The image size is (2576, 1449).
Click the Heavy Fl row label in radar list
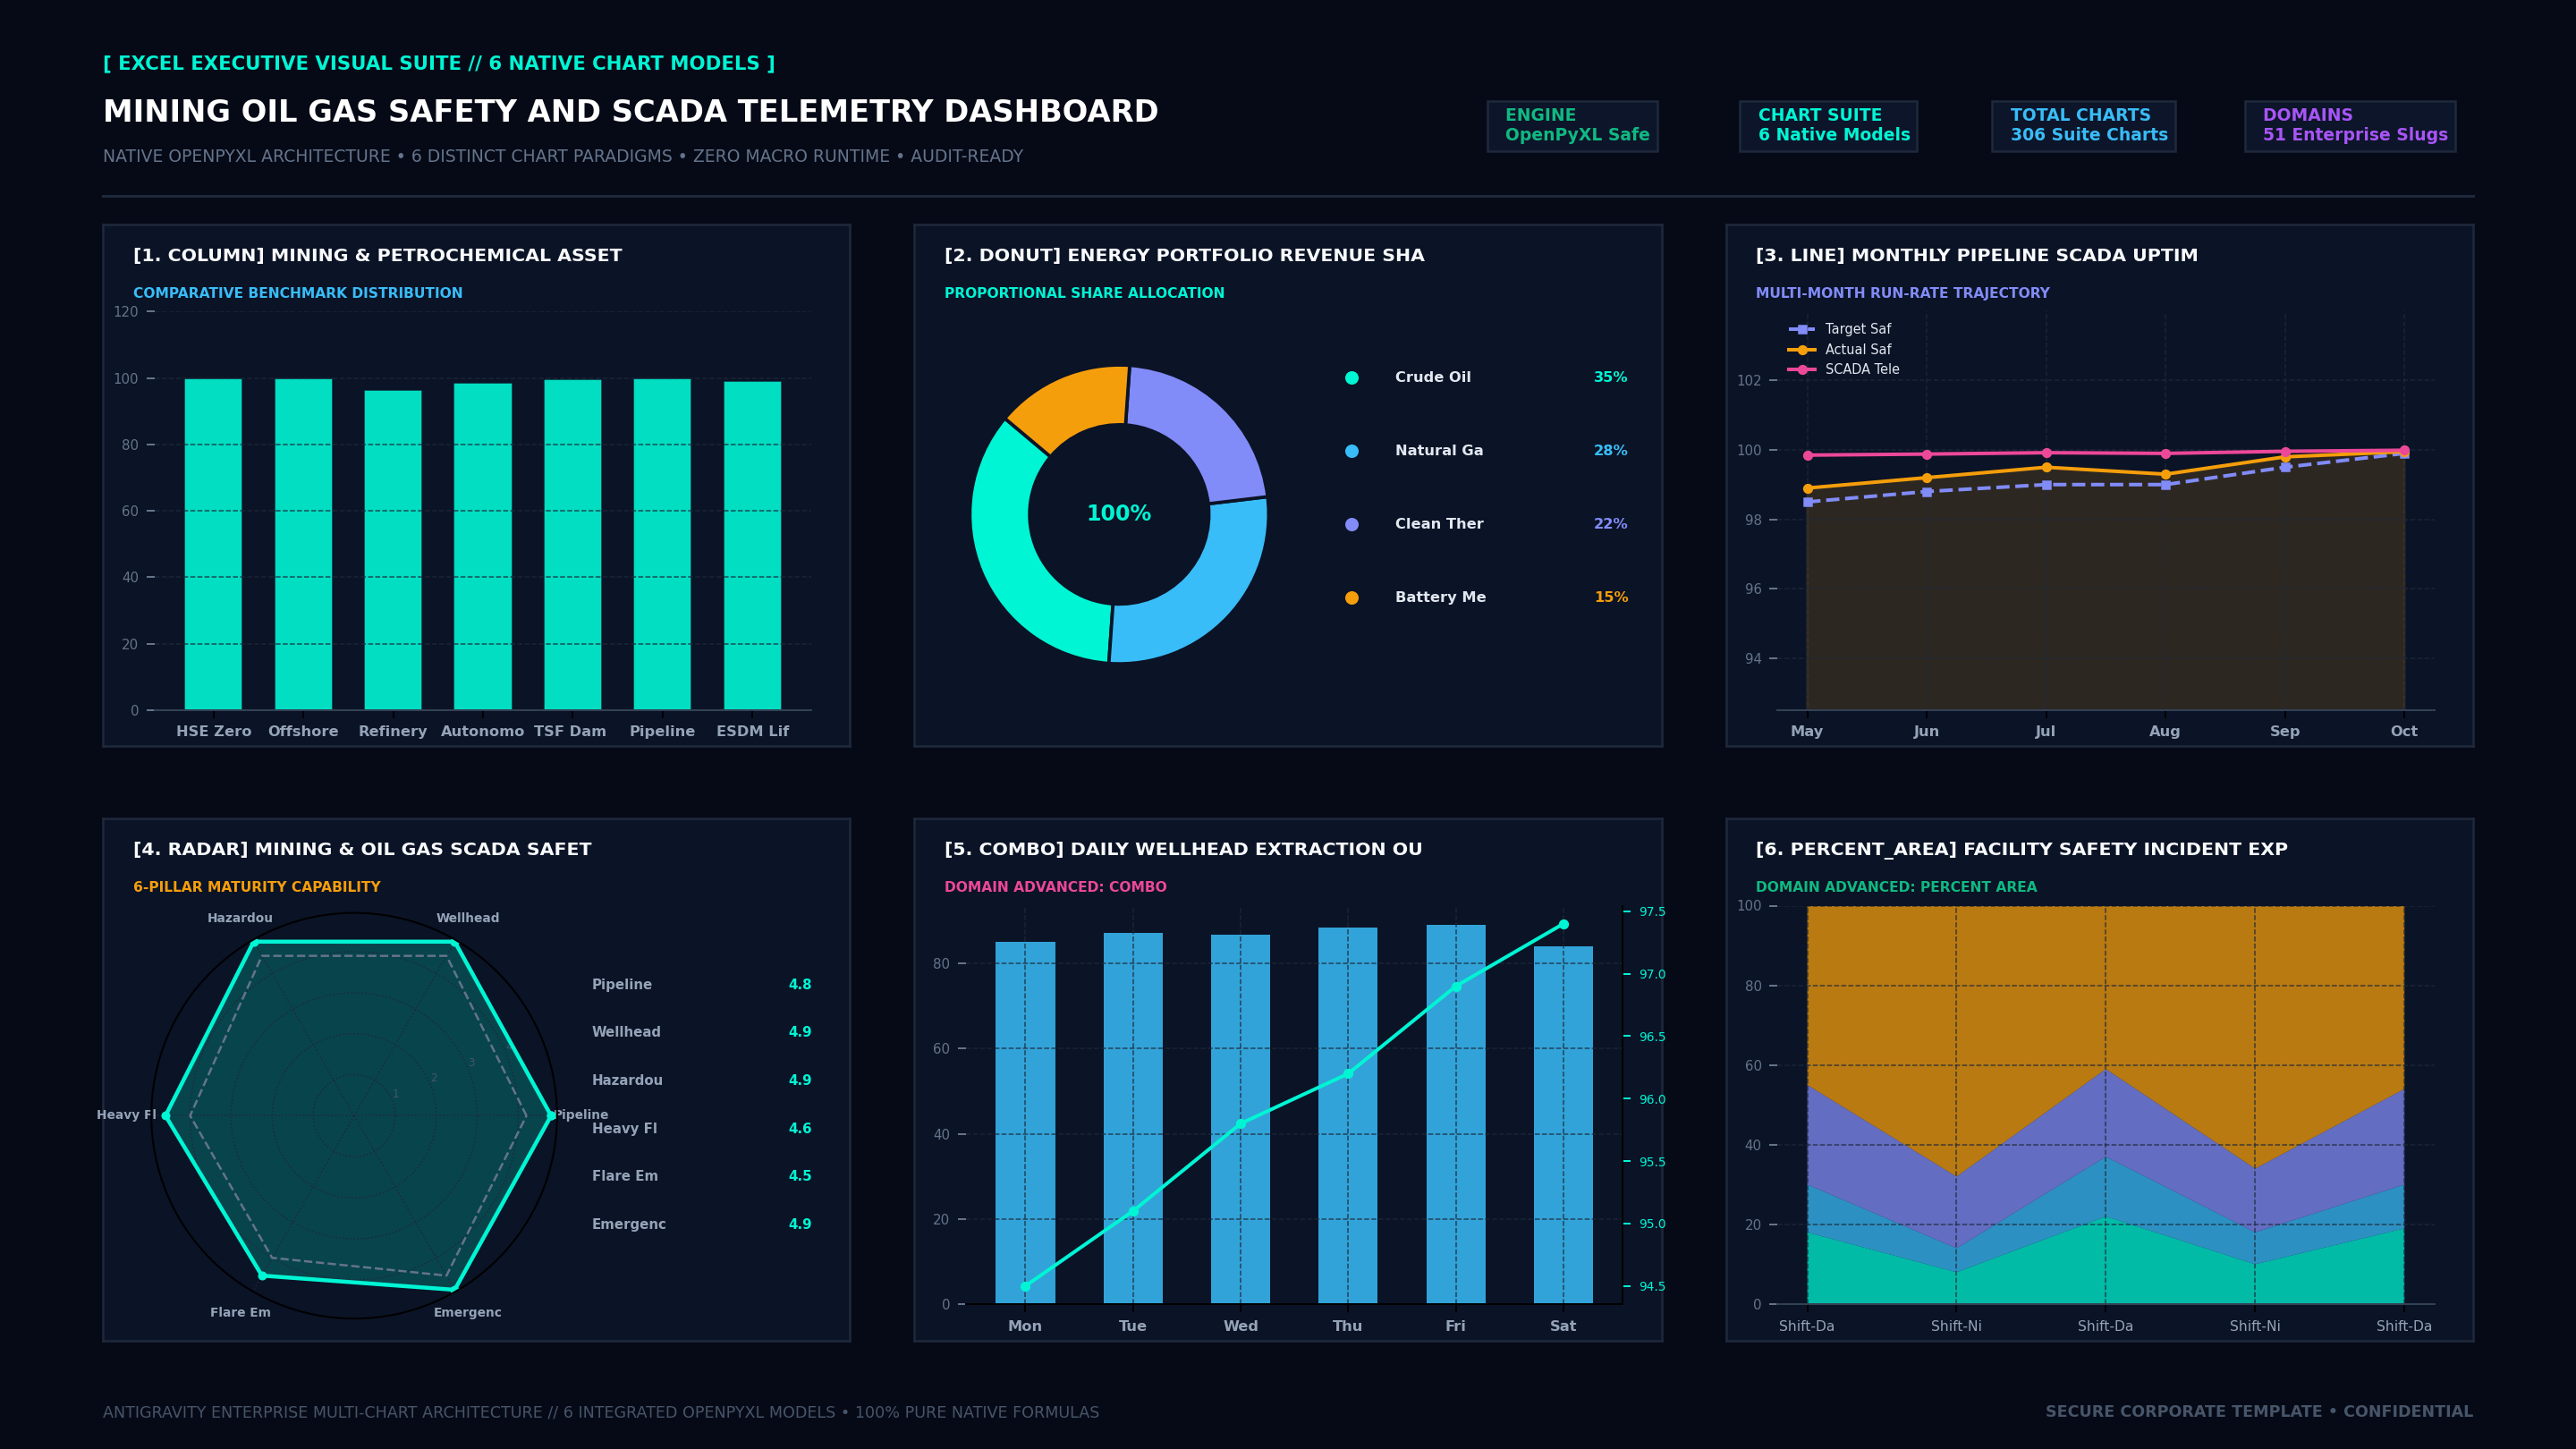tap(624, 1129)
